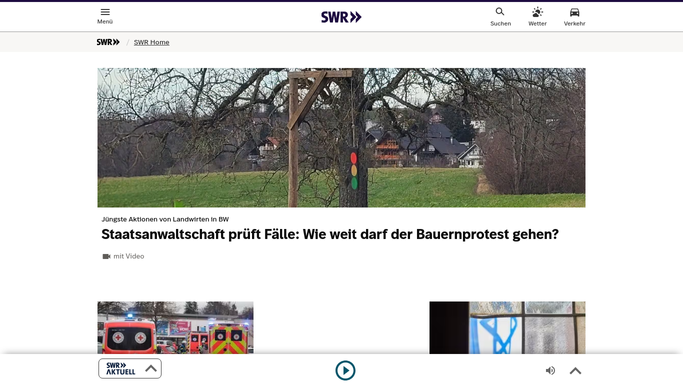Image resolution: width=683 pixels, height=384 pixels.
Task: Expand the player bar with chevron
Action: click(x=575, y=371)
